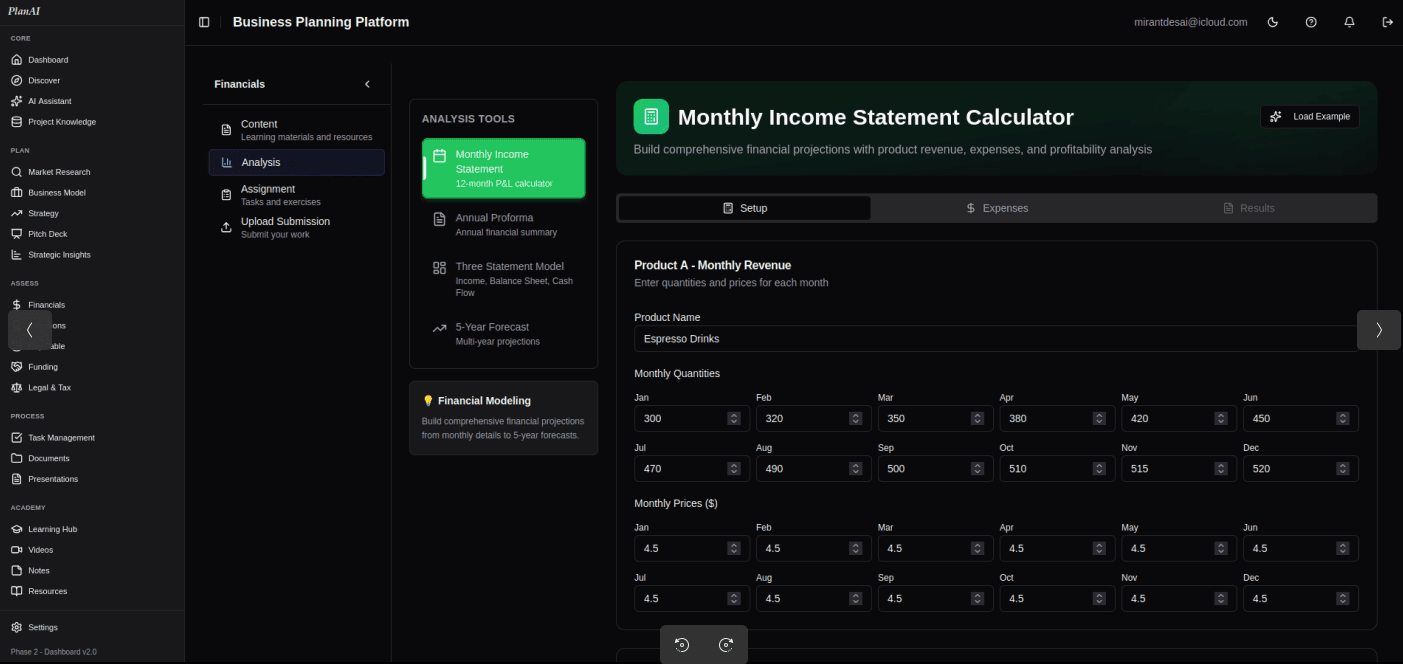Click the notifications bell icon

[1349, 21]
